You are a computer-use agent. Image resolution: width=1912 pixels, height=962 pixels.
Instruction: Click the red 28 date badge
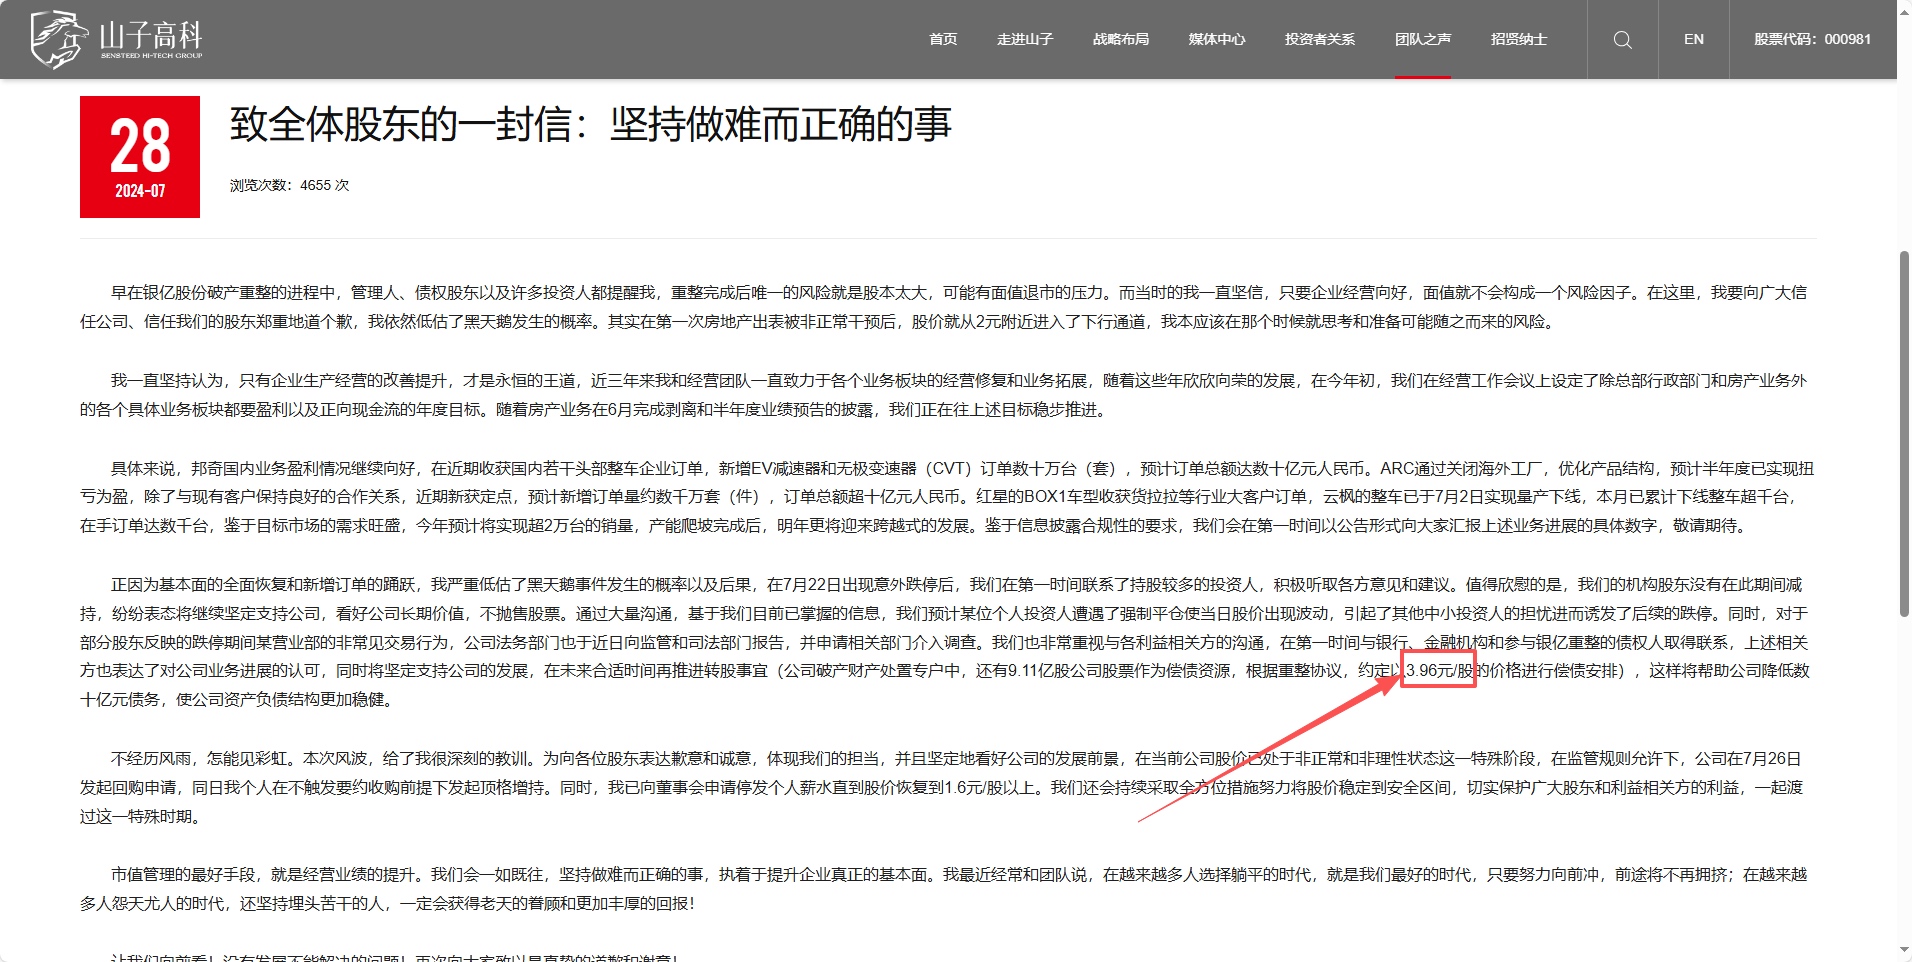(140, 157)
